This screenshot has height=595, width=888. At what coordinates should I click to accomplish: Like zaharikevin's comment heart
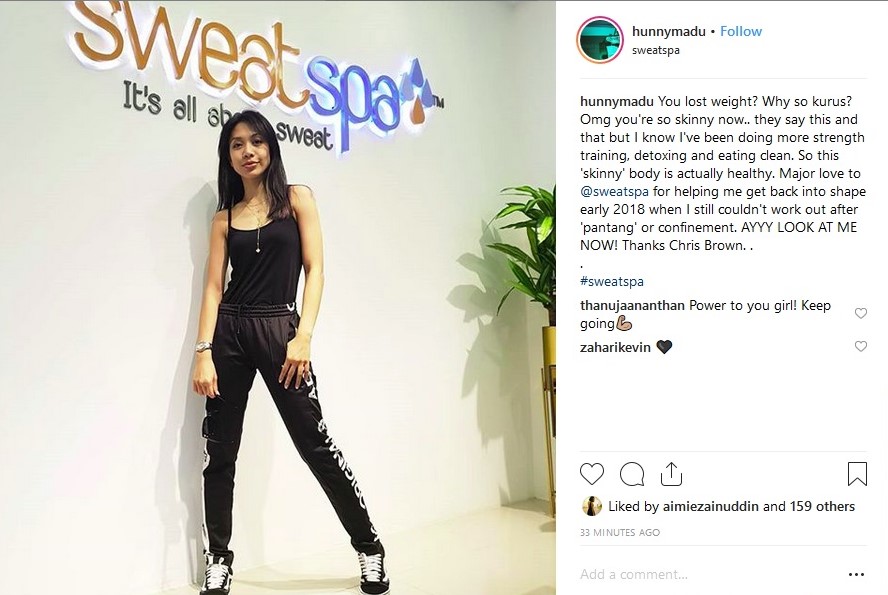[860, 346]
